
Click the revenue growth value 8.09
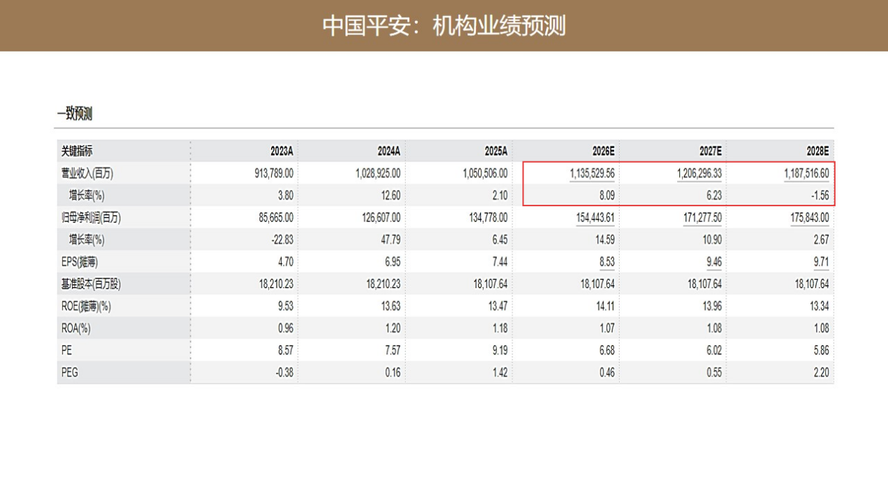click(x=607, y=195)
